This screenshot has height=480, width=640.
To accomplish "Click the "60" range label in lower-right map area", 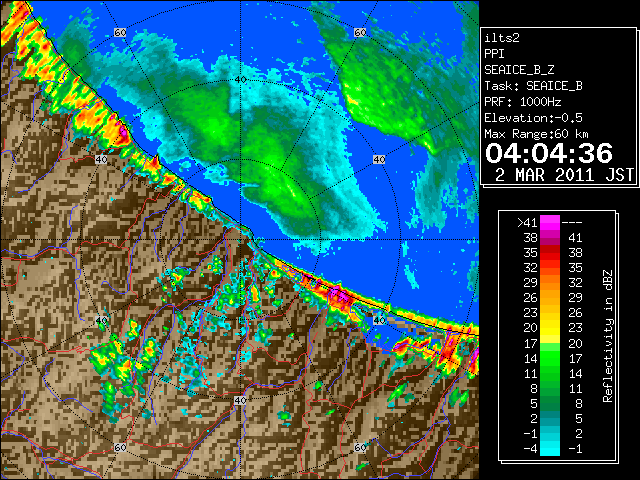I will pyautogui.click(x=360, y=447).
